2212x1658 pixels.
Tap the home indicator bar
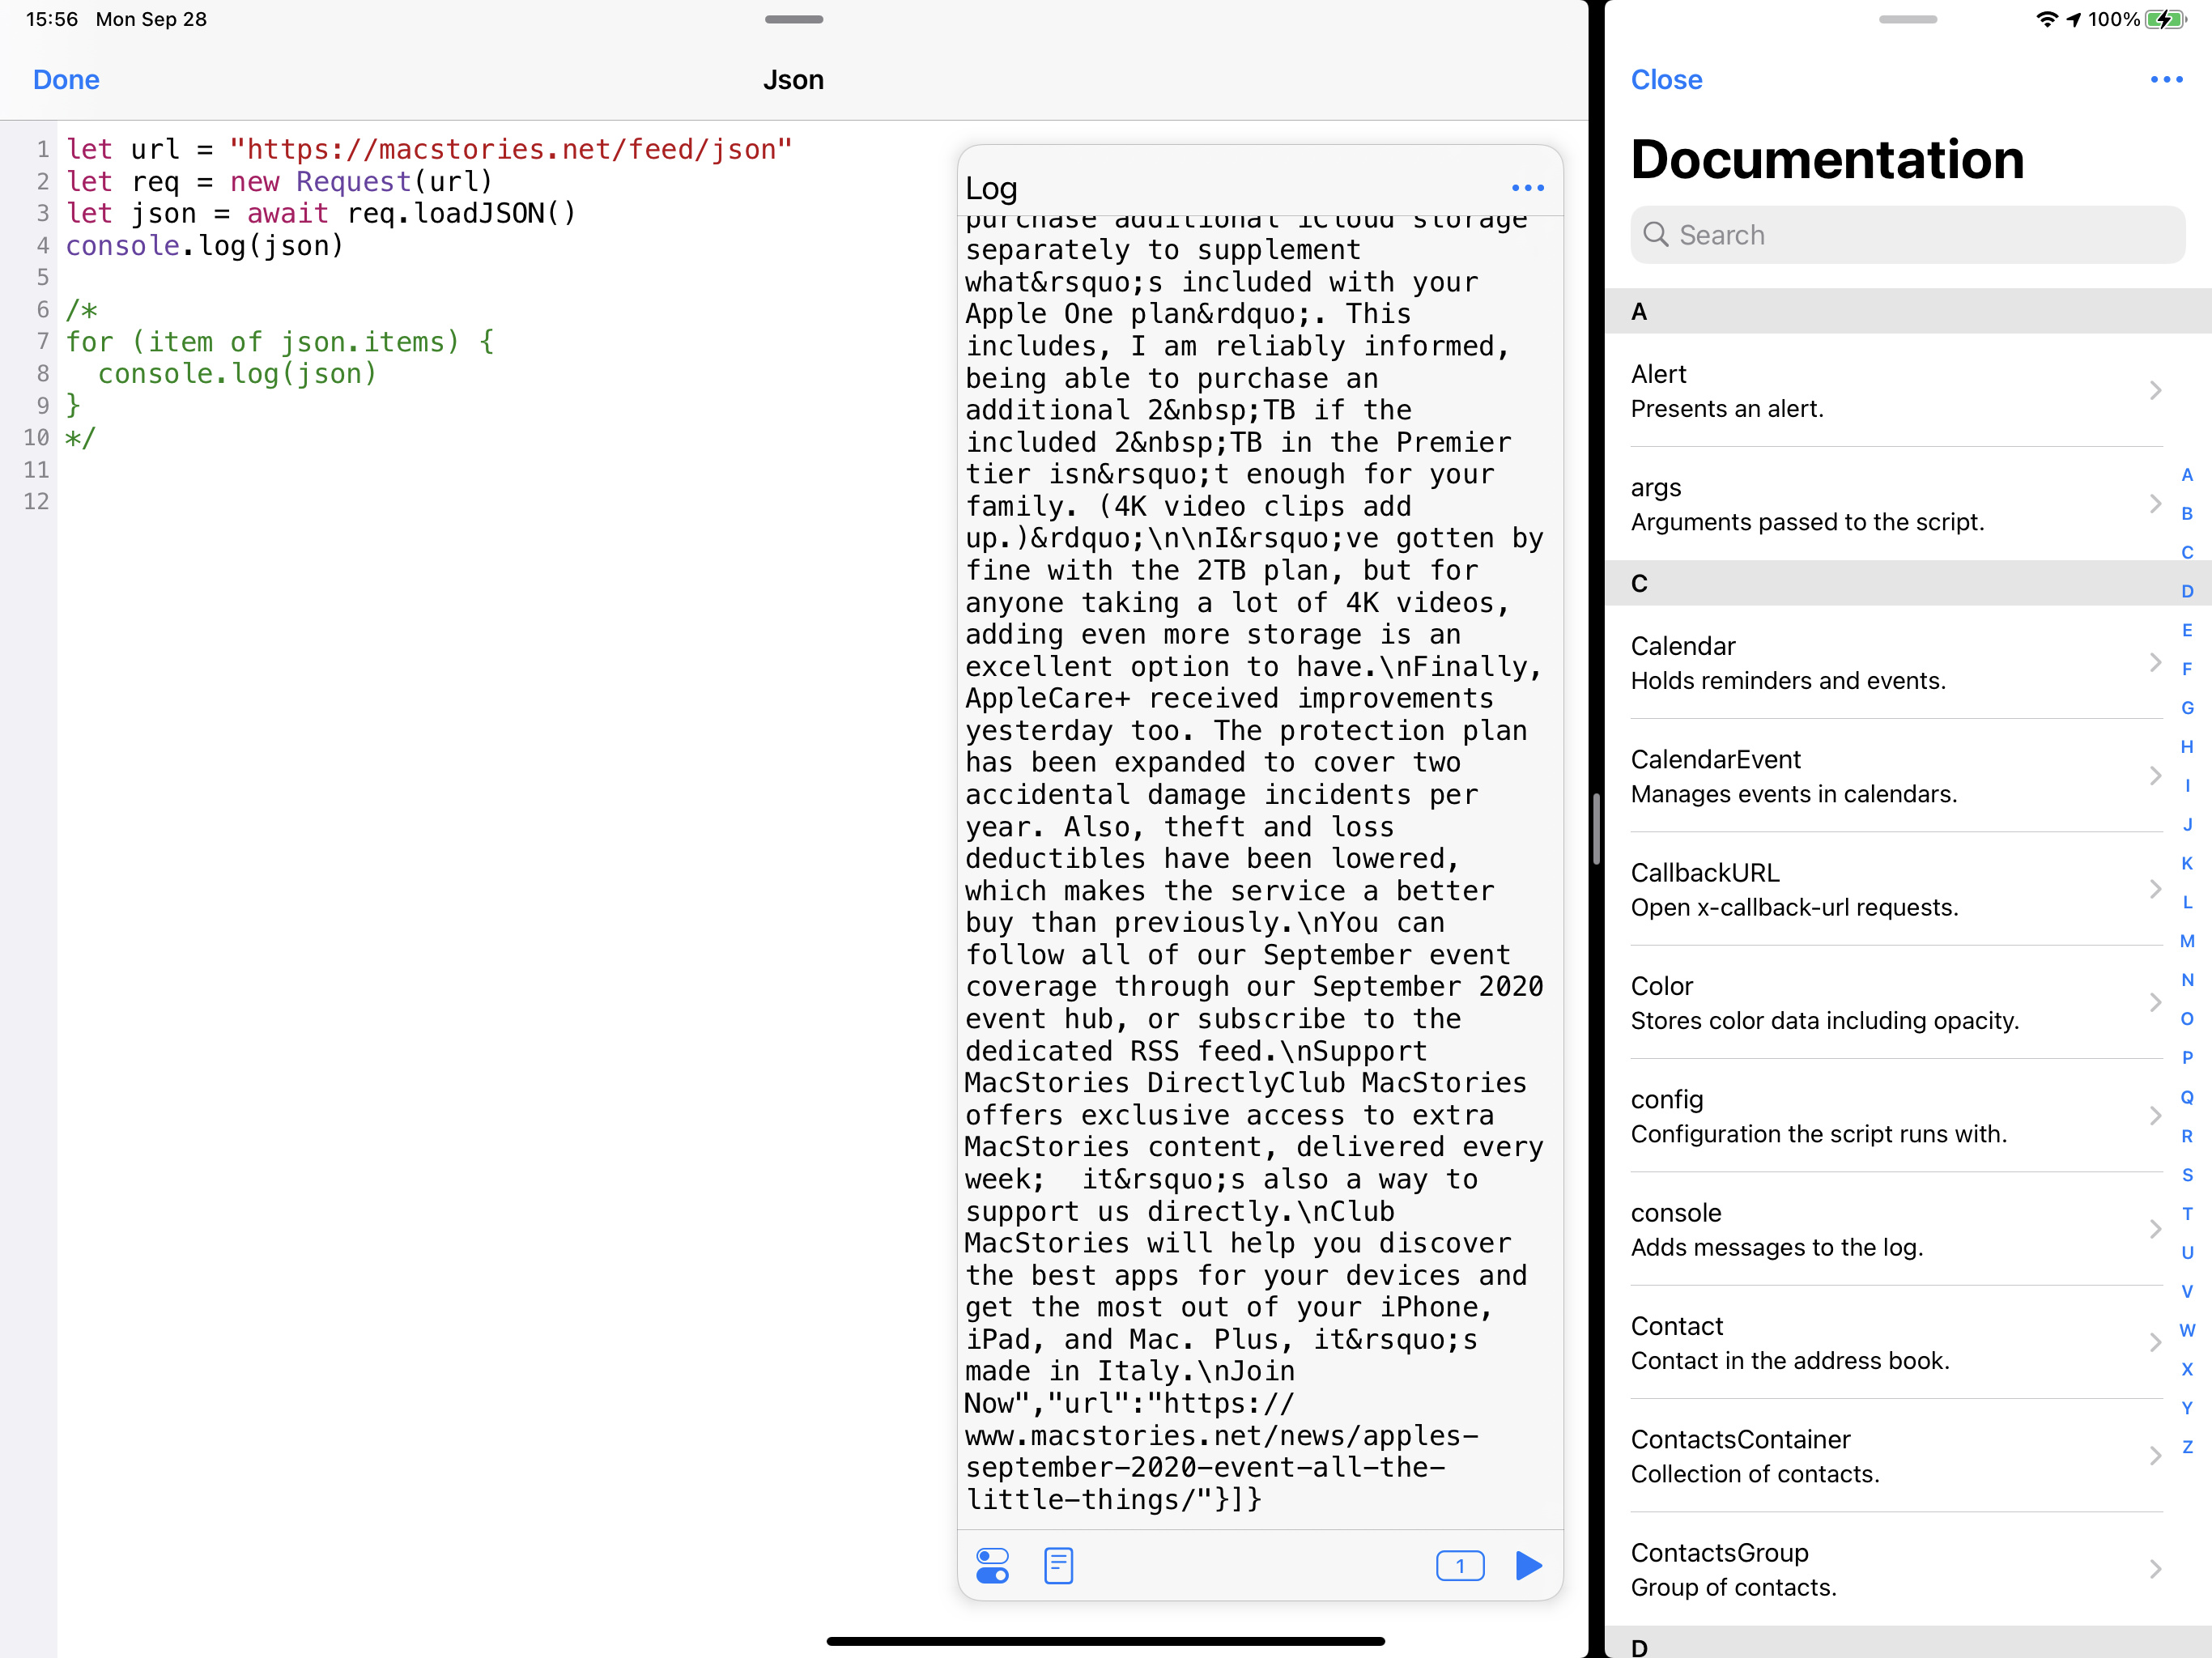click(x=1105, y=1641)
